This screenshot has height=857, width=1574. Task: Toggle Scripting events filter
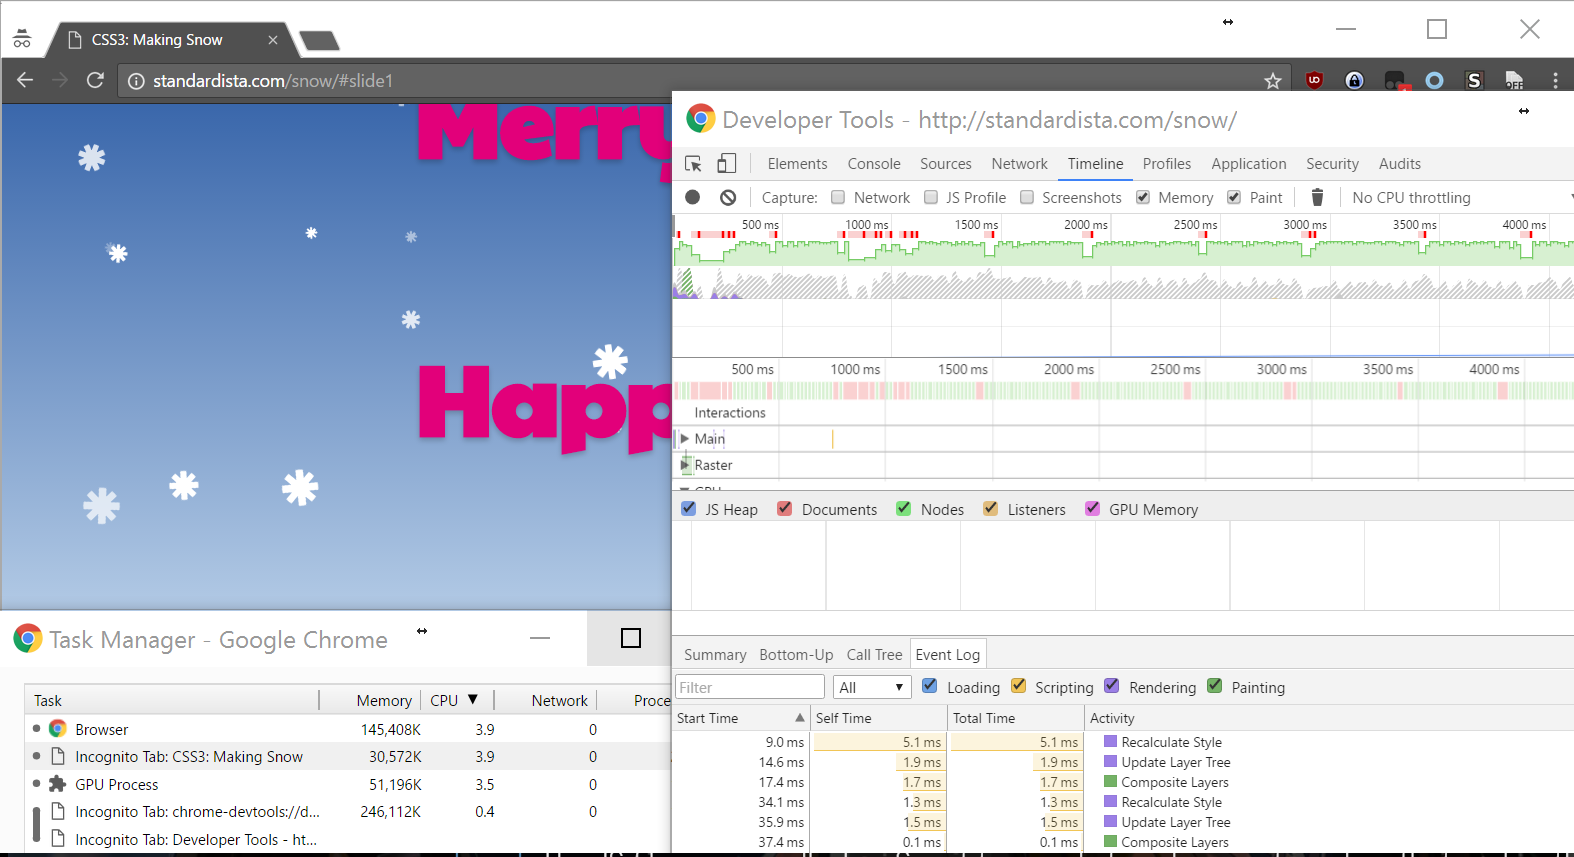pyautogui.click(x=1019, y=686)
